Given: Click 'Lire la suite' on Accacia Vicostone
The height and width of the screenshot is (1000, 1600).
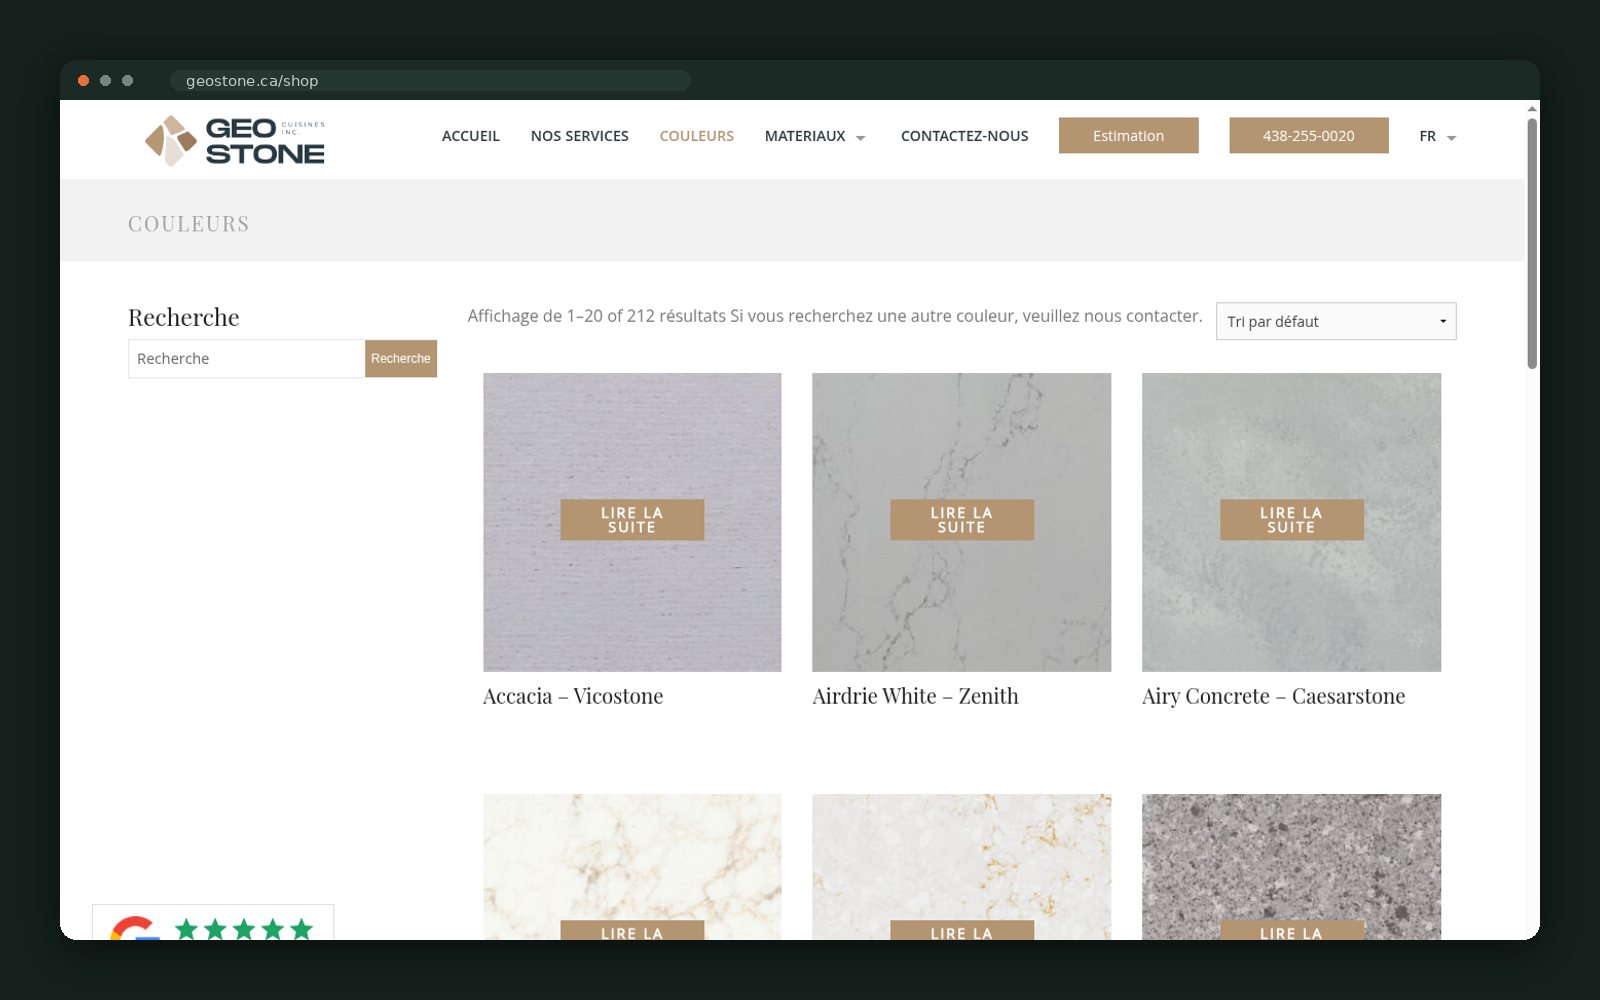Looking at the screenshot, I should point(632,520).
